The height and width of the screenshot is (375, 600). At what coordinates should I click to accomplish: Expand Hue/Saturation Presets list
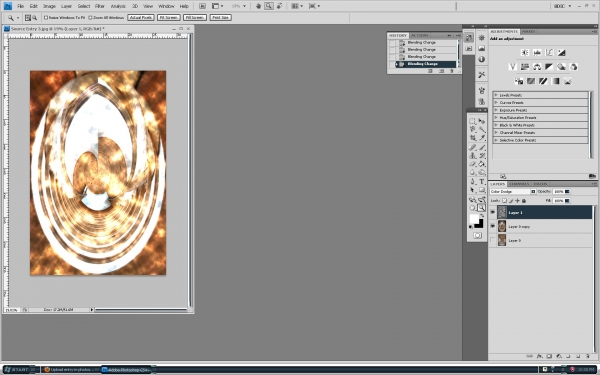[496, 117]
